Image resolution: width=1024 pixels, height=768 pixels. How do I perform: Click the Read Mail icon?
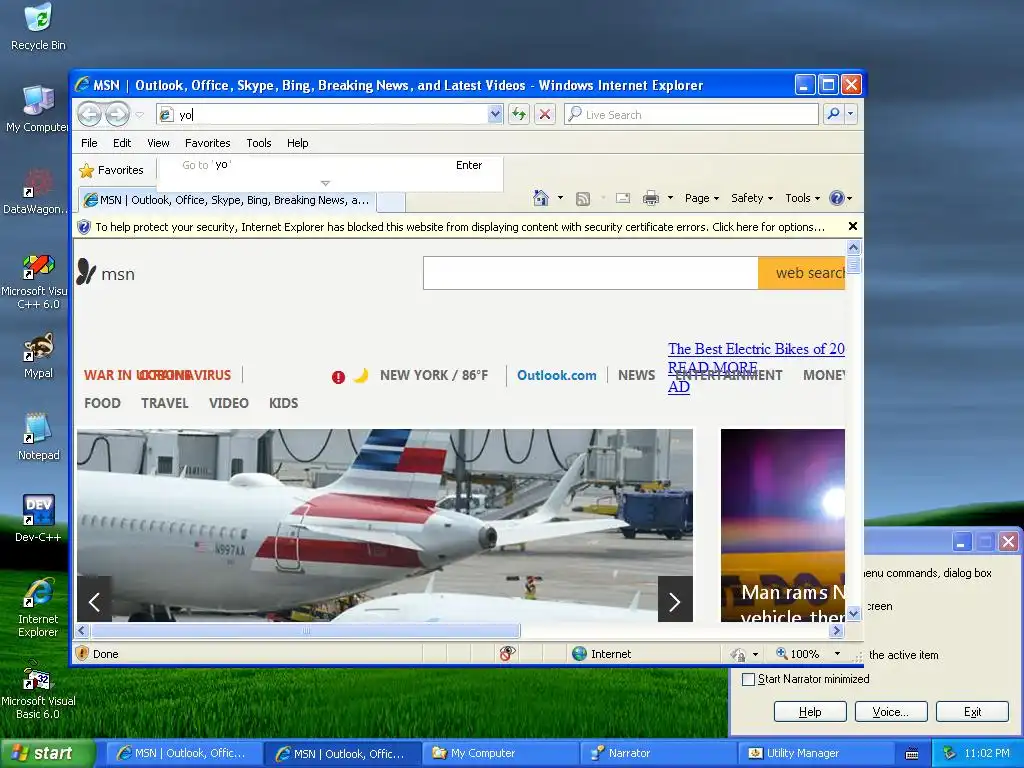(x=623, y=198)
